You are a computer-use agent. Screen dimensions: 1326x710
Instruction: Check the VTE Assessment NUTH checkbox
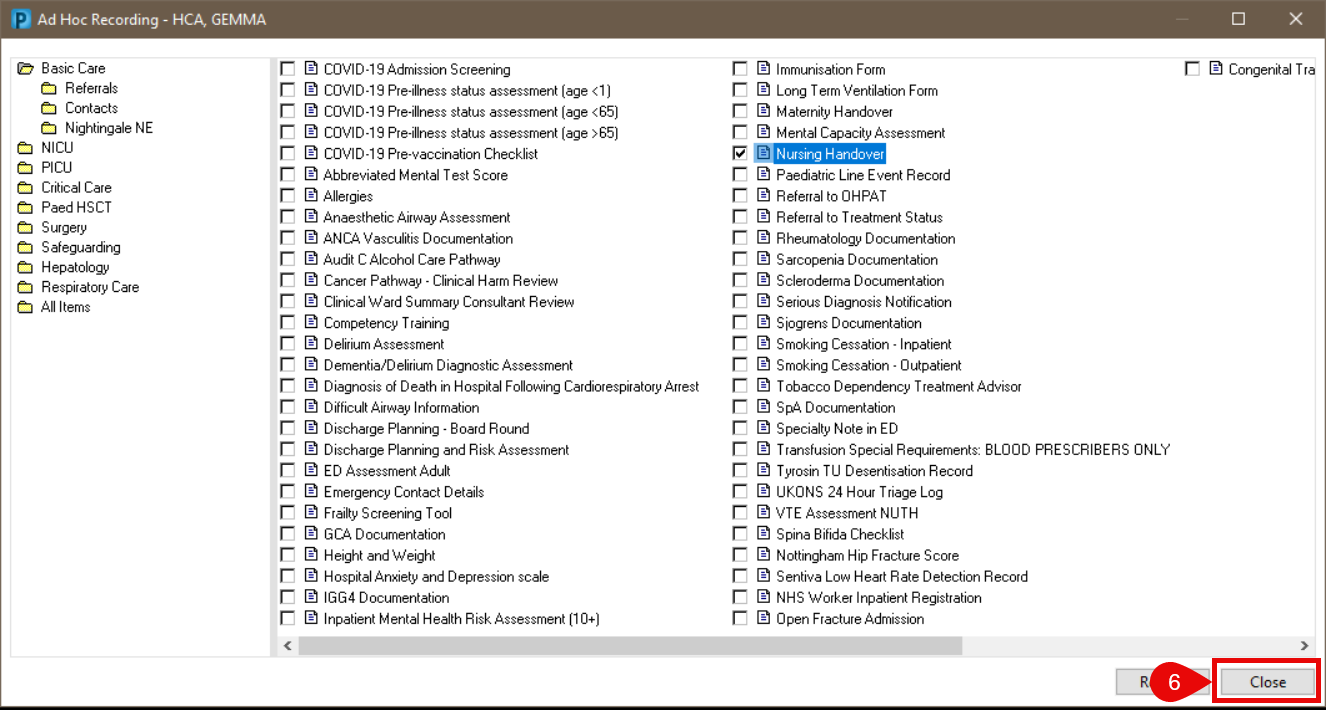pyautogui.click(x=740, y=513)
